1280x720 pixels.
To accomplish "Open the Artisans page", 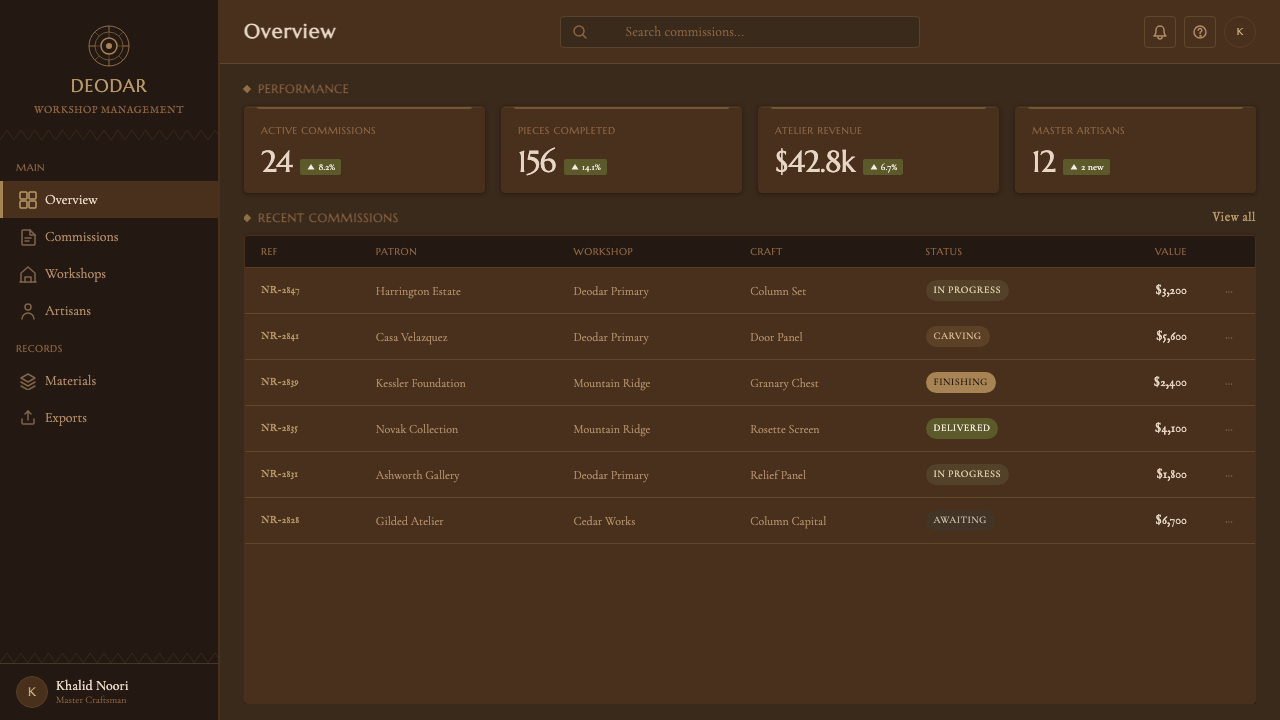I will tap(109, 311).
